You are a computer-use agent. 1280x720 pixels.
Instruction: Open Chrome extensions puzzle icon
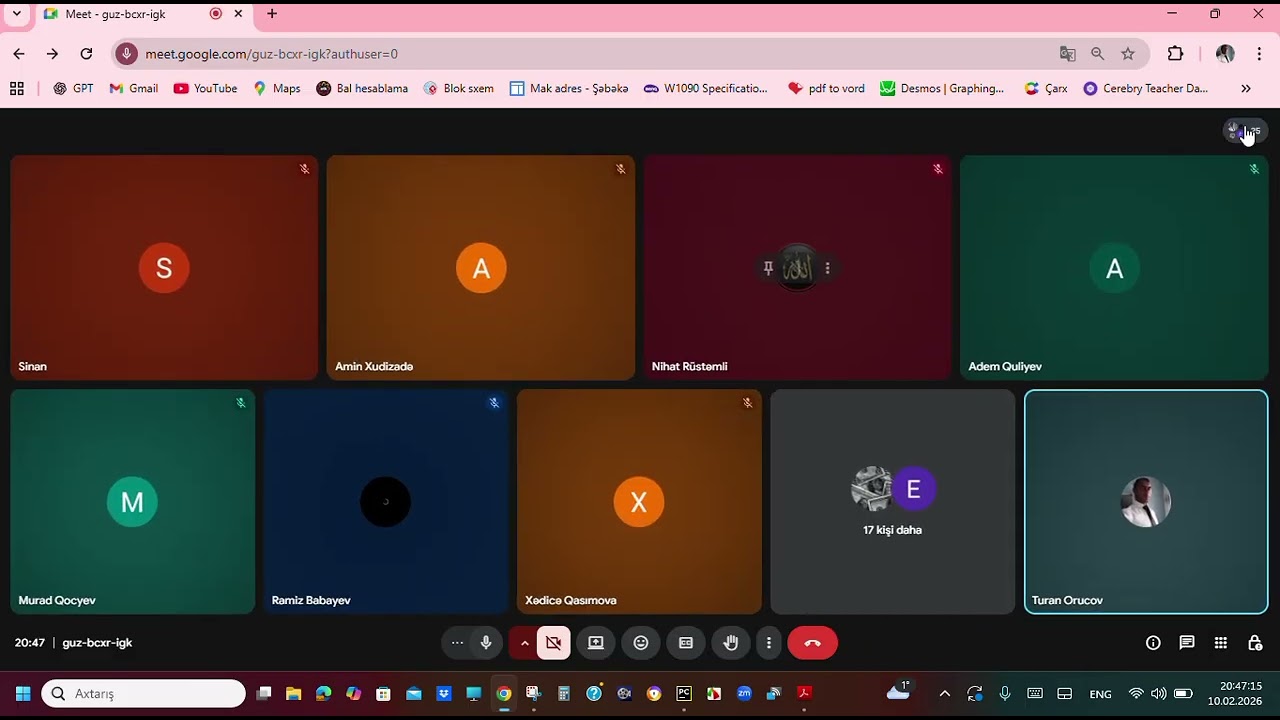coord(1176,54)
